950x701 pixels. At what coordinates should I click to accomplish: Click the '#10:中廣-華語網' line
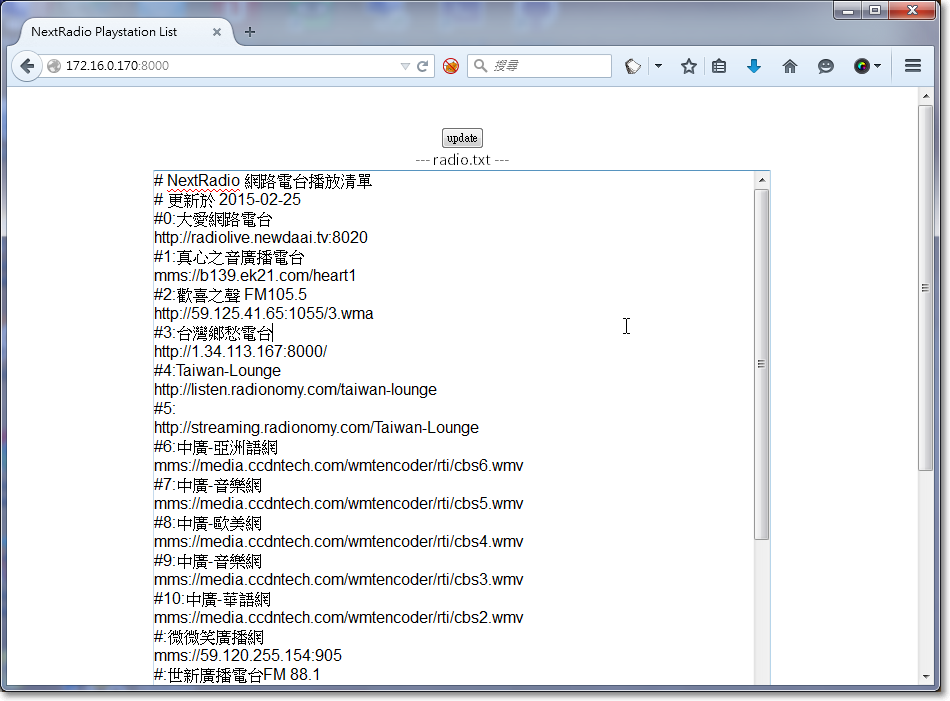pyautogui.click(x=212, y=599)
